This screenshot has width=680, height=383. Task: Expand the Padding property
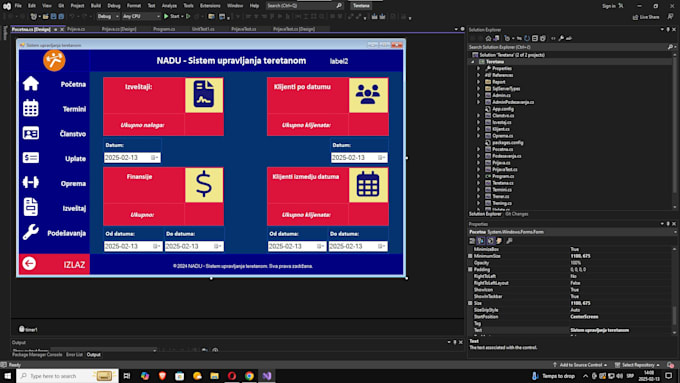(470, 269)
